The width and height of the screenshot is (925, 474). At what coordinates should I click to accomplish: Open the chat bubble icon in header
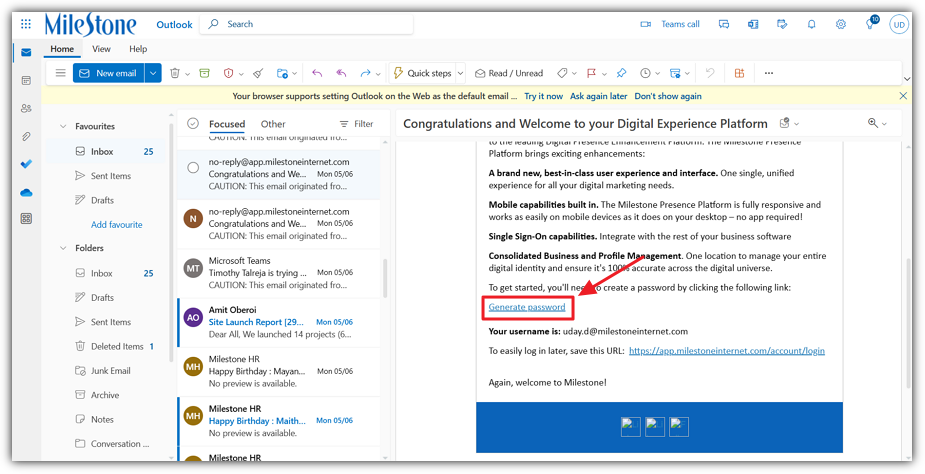pyautogui.click(x=724, y=24)
